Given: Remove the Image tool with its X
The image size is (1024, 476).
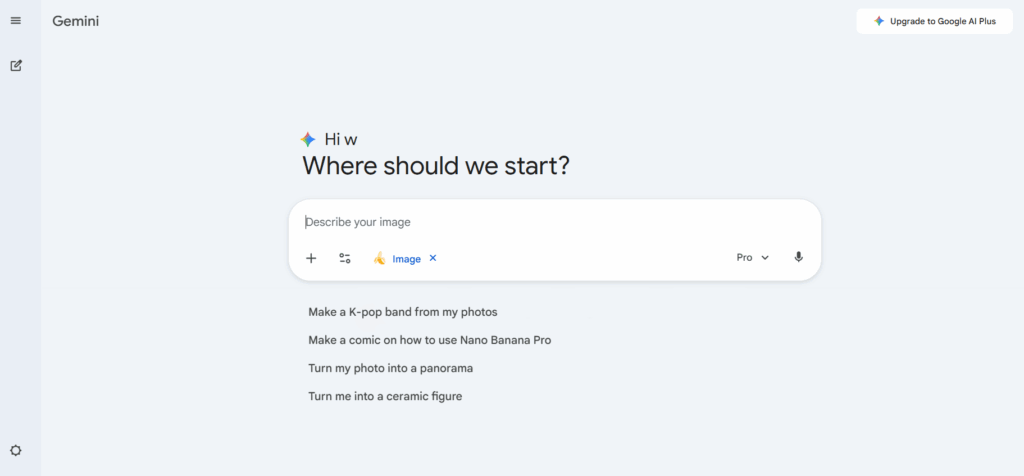Looking at the screenshot, I should (433, 258).
